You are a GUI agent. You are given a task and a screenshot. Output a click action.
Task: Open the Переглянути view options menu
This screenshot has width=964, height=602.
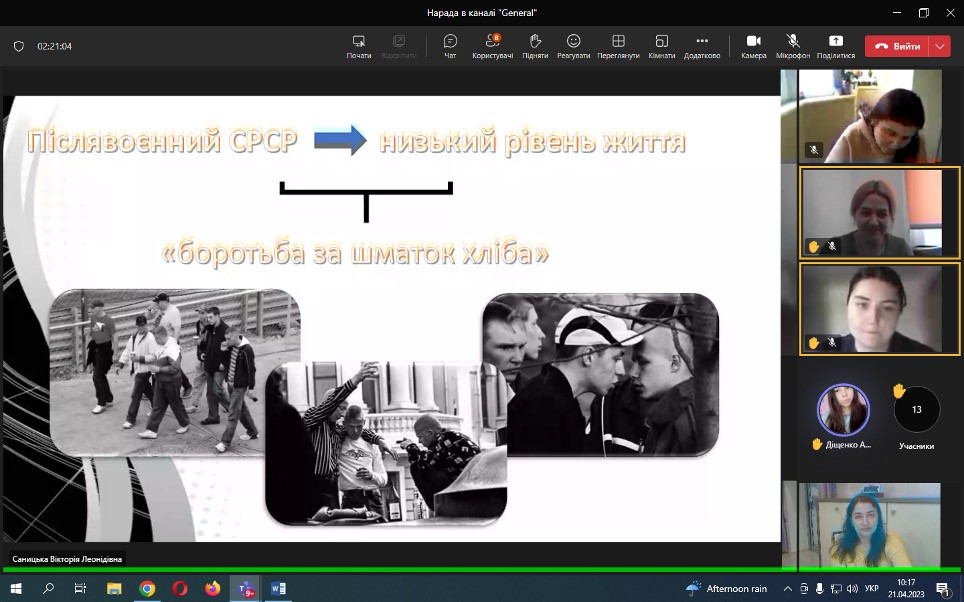(x=618, y=46)
